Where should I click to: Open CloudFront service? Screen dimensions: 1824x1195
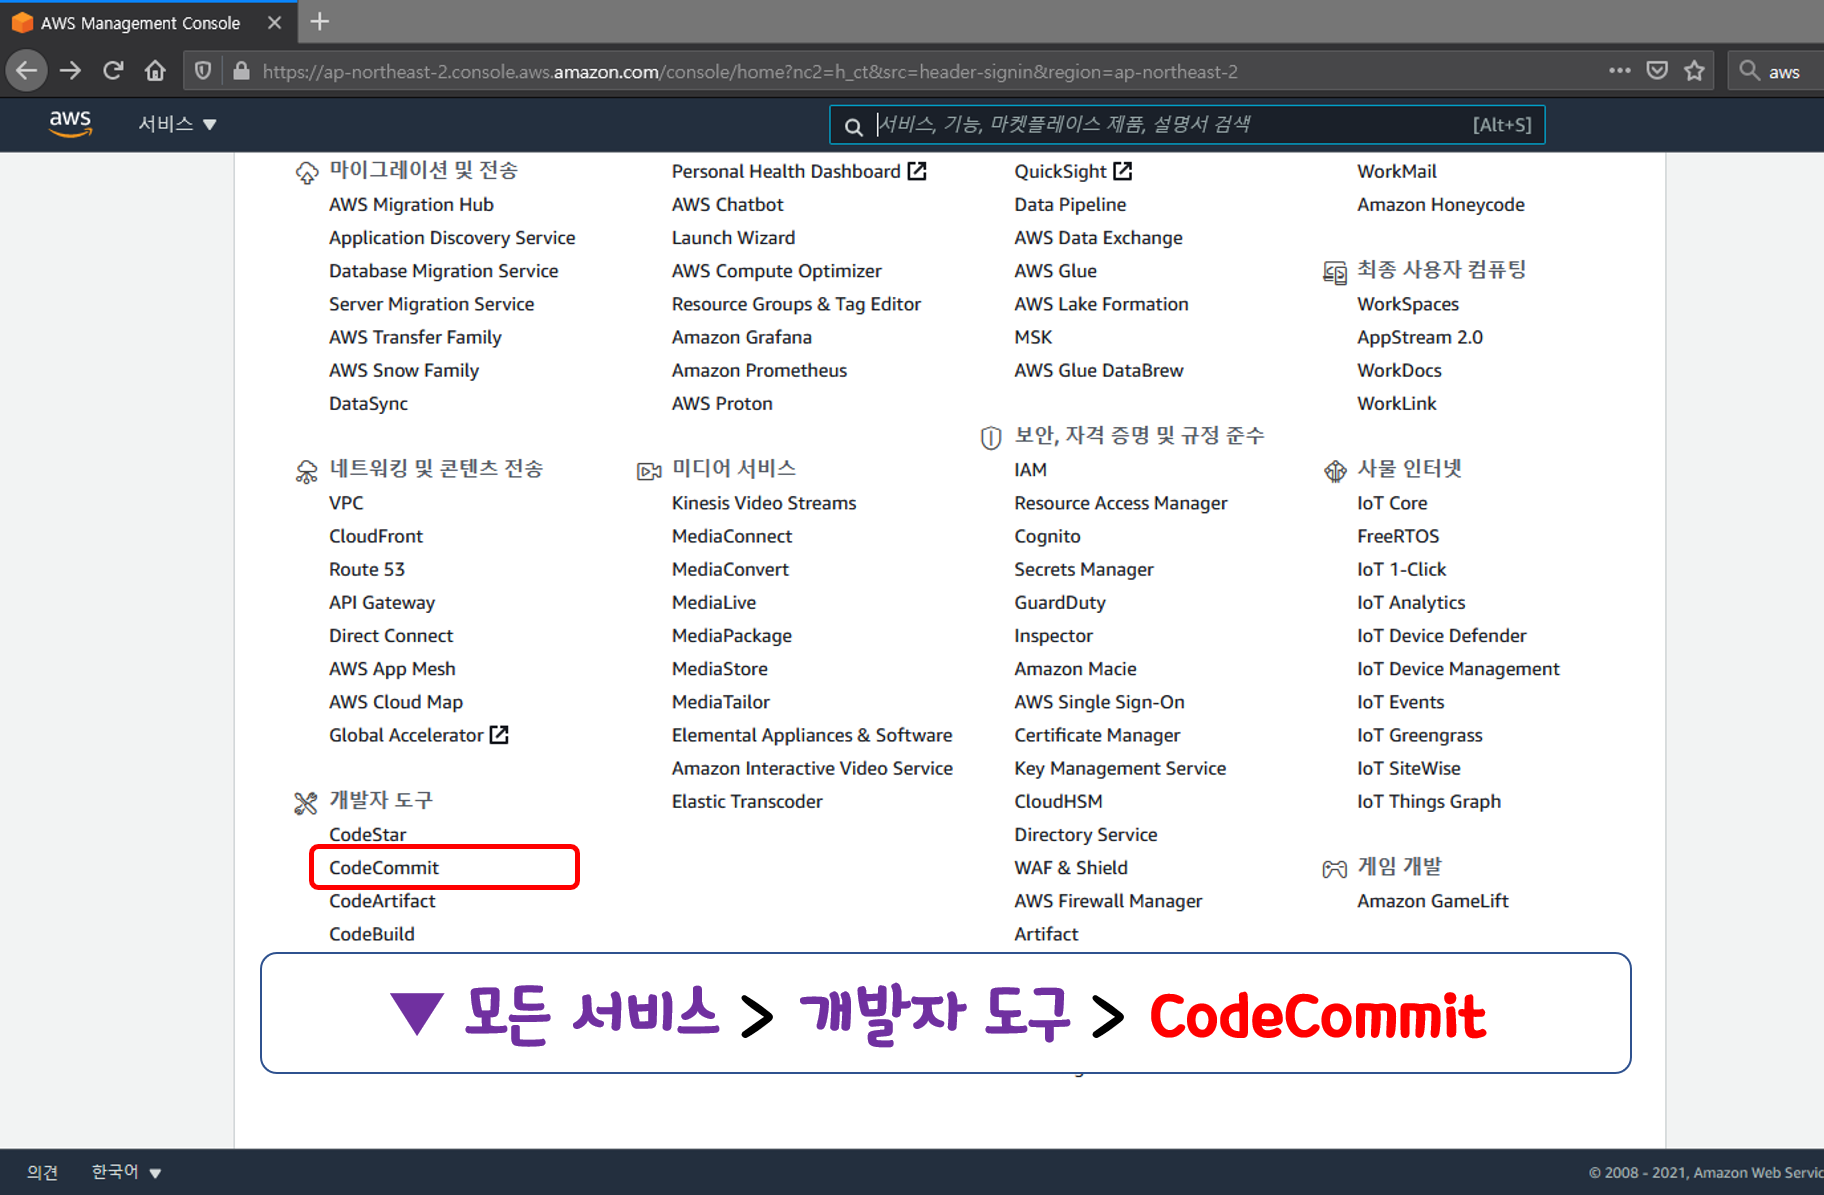coord(376,536)
